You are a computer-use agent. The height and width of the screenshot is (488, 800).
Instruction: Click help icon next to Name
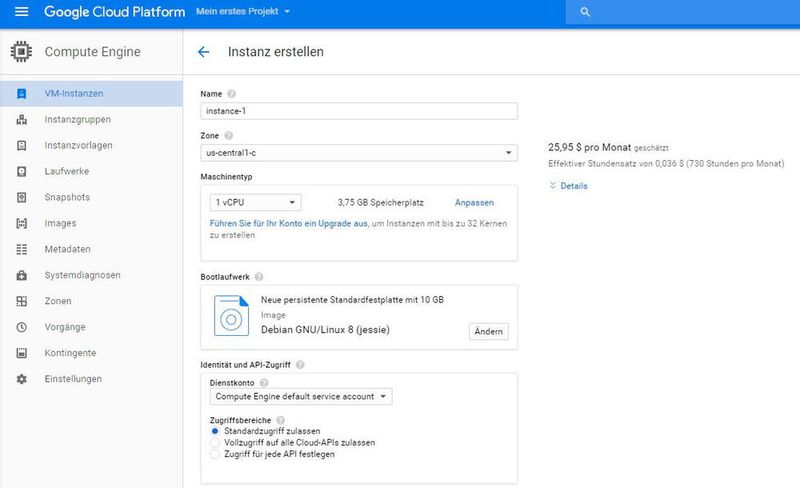(232, 94)
